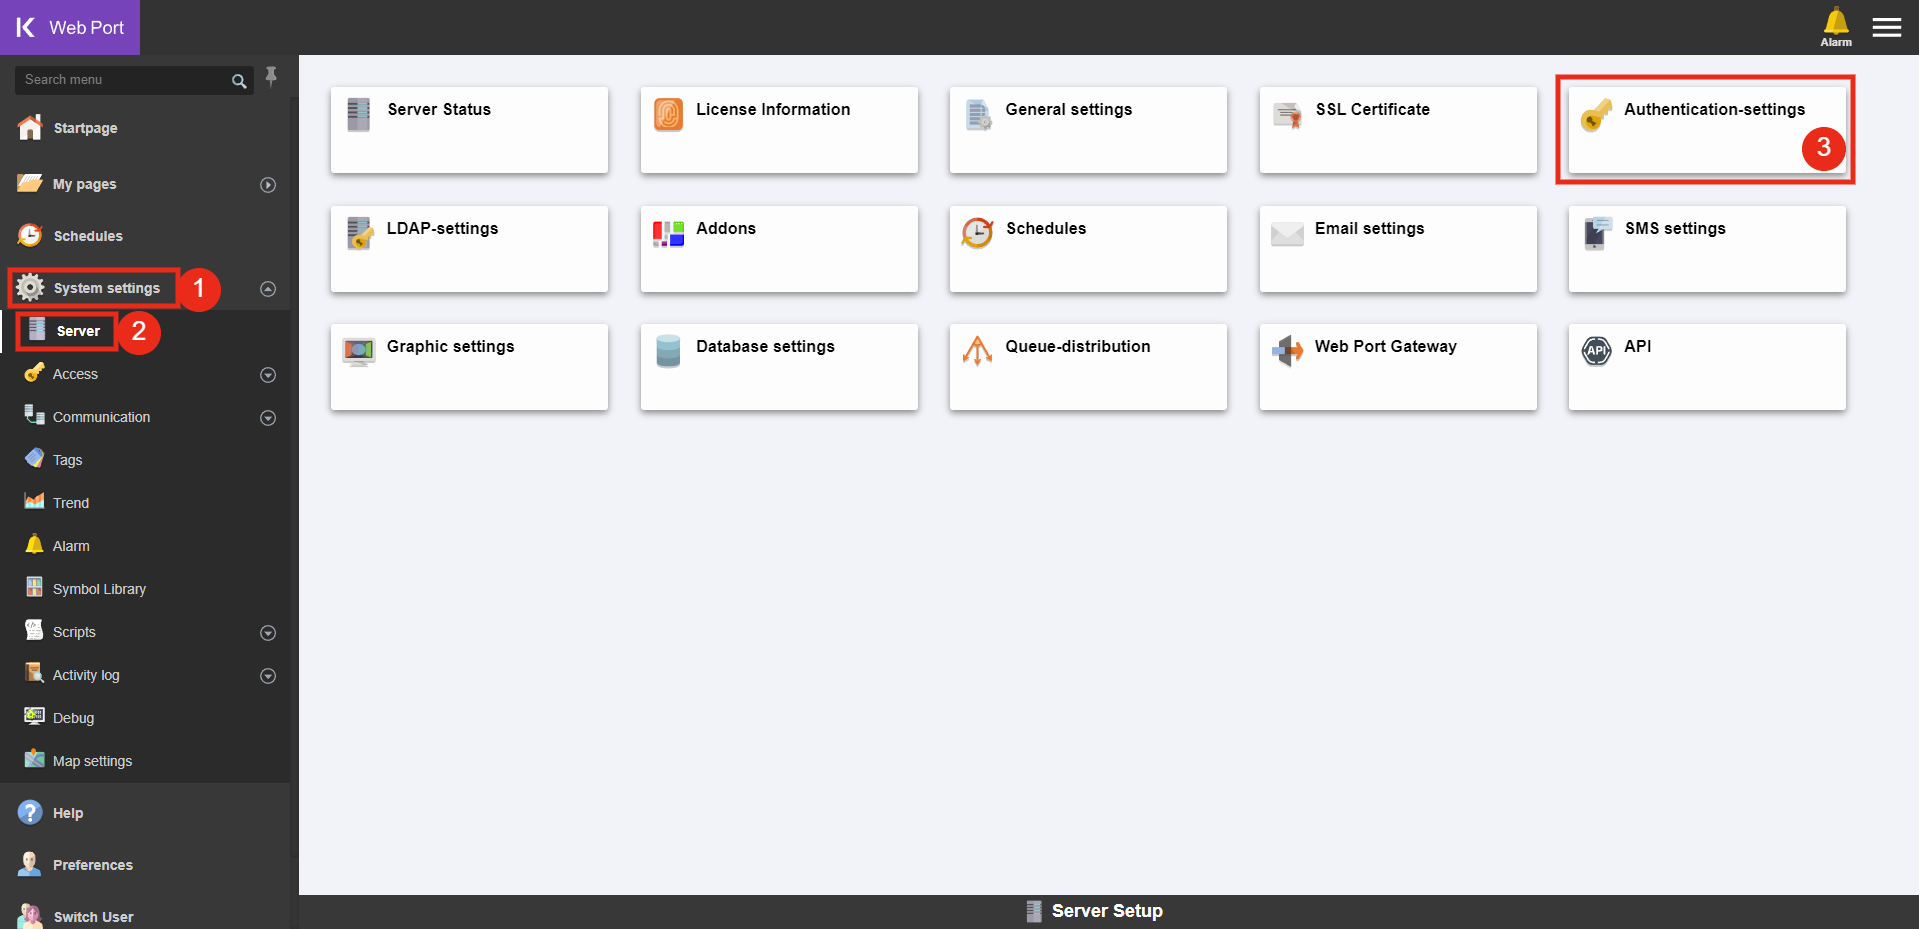
Task: Open the Map settings menu entry
Action: pyautogui.click(x=145, y=760)
